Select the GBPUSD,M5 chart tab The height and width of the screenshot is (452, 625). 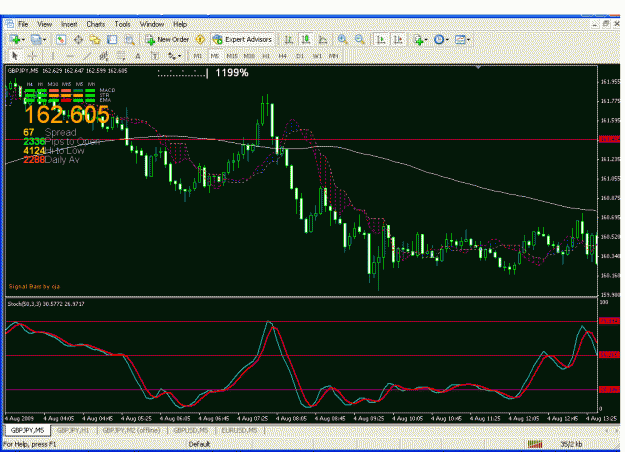tap(191, 430)
